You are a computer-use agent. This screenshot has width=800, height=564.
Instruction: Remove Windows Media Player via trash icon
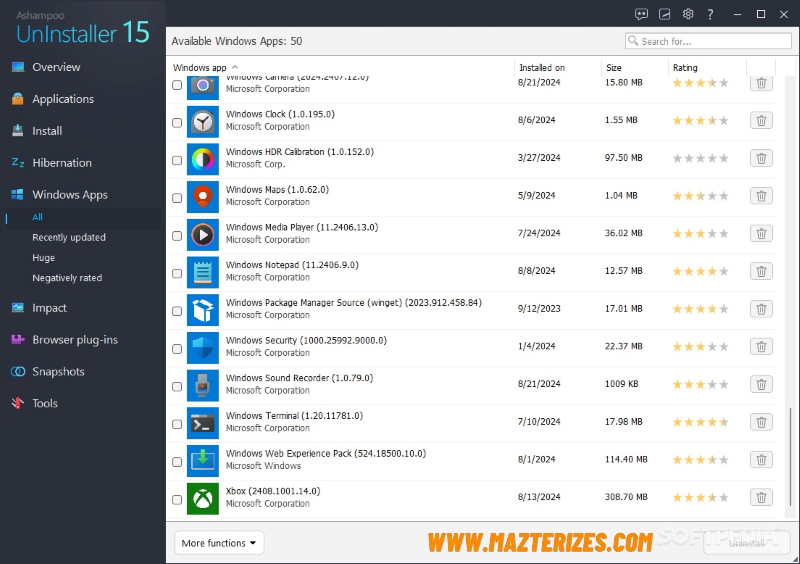[x=761, y=234]
